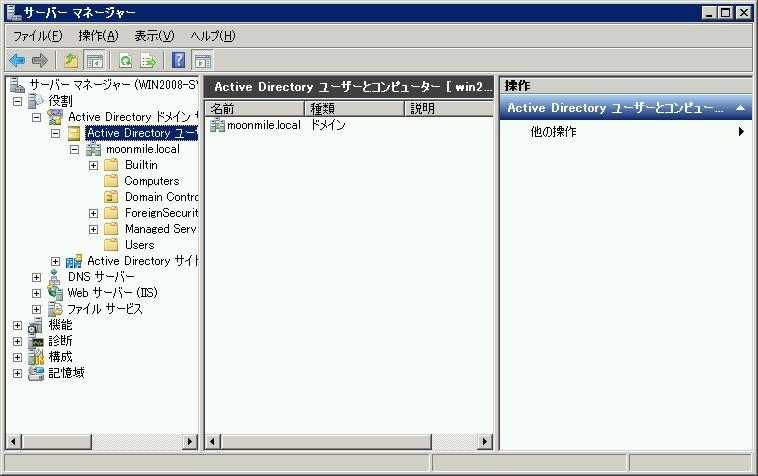Select moonmile.local domain entry in list
758x476 pixels.
coord(263,125)
